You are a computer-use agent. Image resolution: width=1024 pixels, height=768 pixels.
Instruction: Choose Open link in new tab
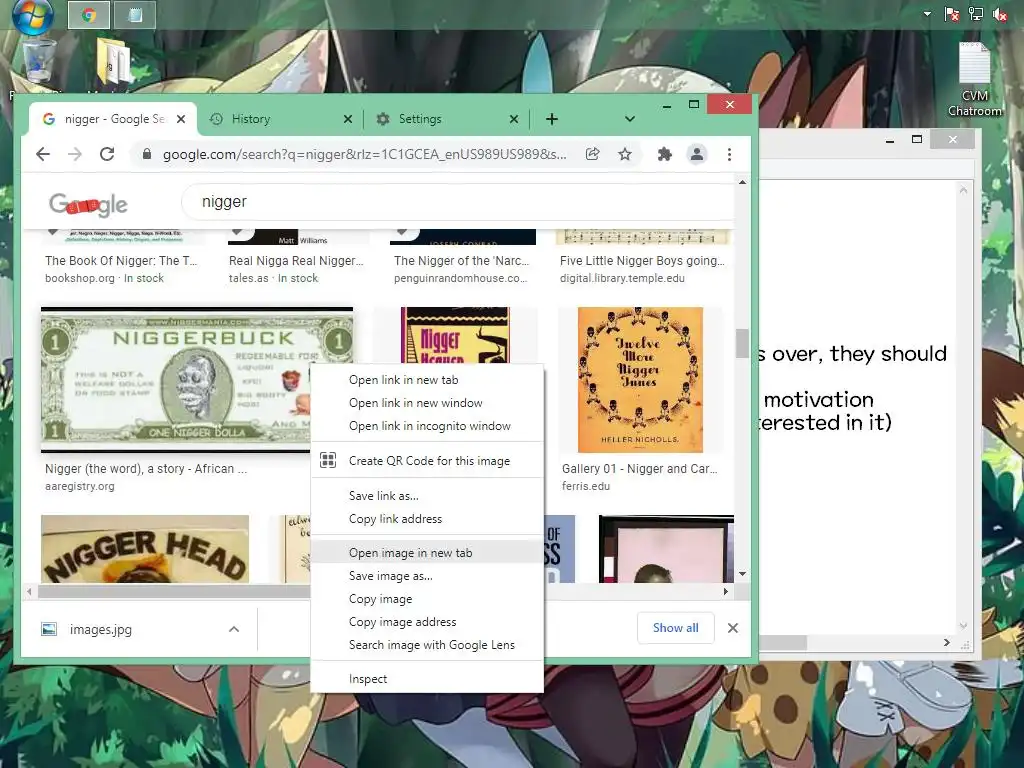pyautogui.click(x=427, y=379)
